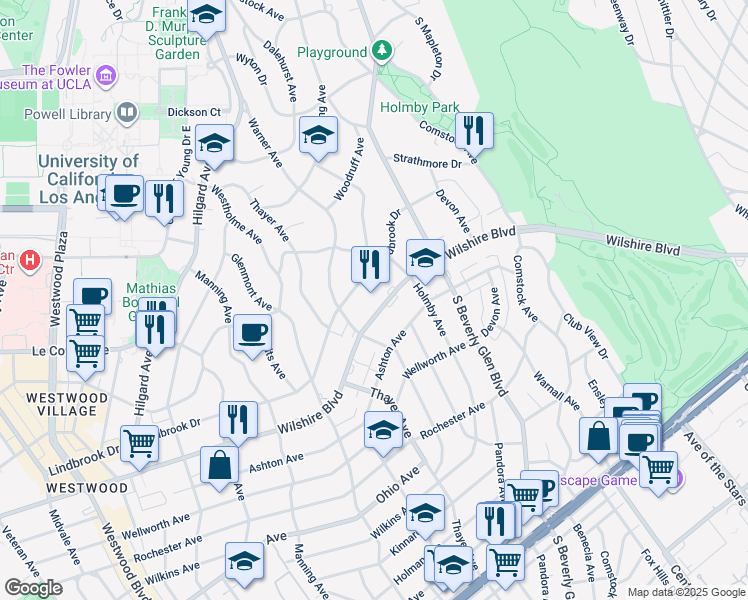Click the cart marker next to Escape Game
Image resolution: width=748 pixels, height=600 pixels.
(x=658, y=471)
